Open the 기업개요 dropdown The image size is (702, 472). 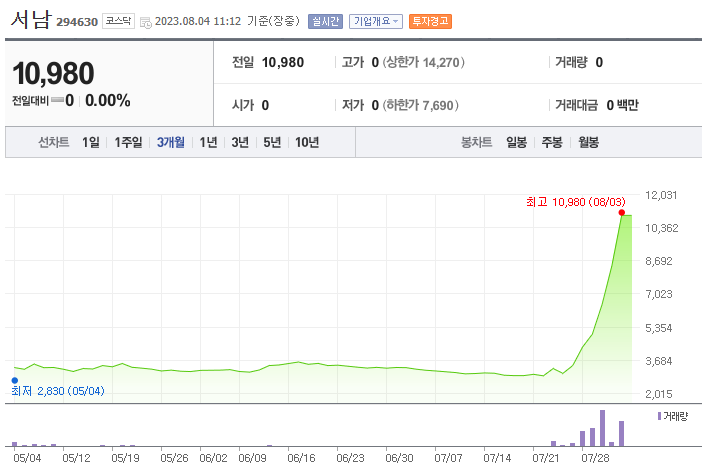coord(376,21)
